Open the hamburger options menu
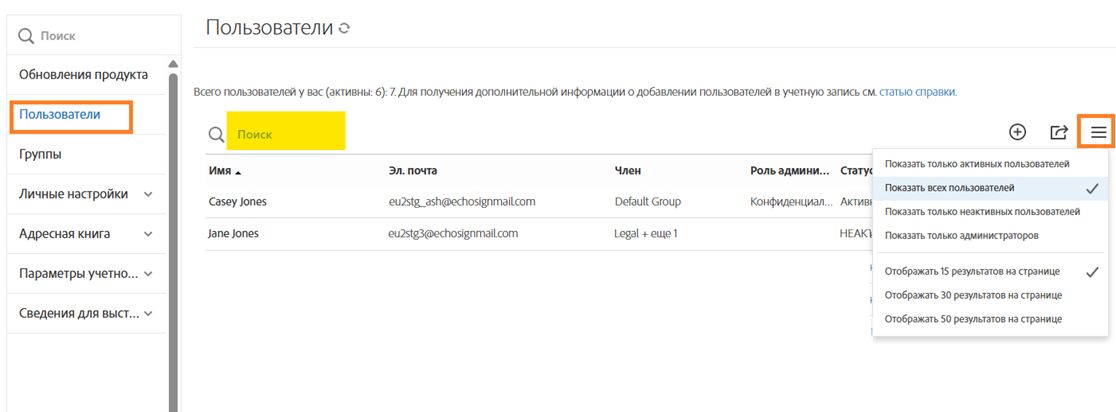 pos(1098,131)
